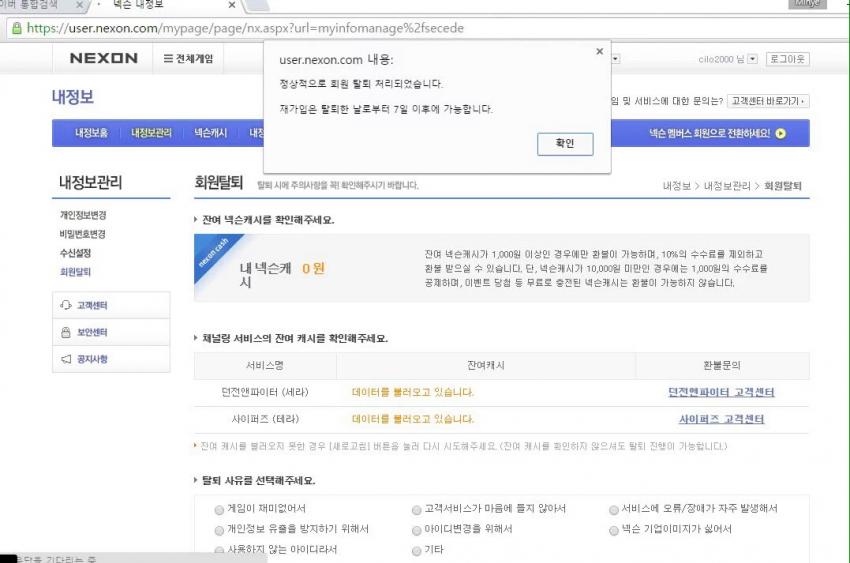Open the 던전앤파이터 고객센터 link
This screenshot has height=563, width=850.
[x=721, y=392]
